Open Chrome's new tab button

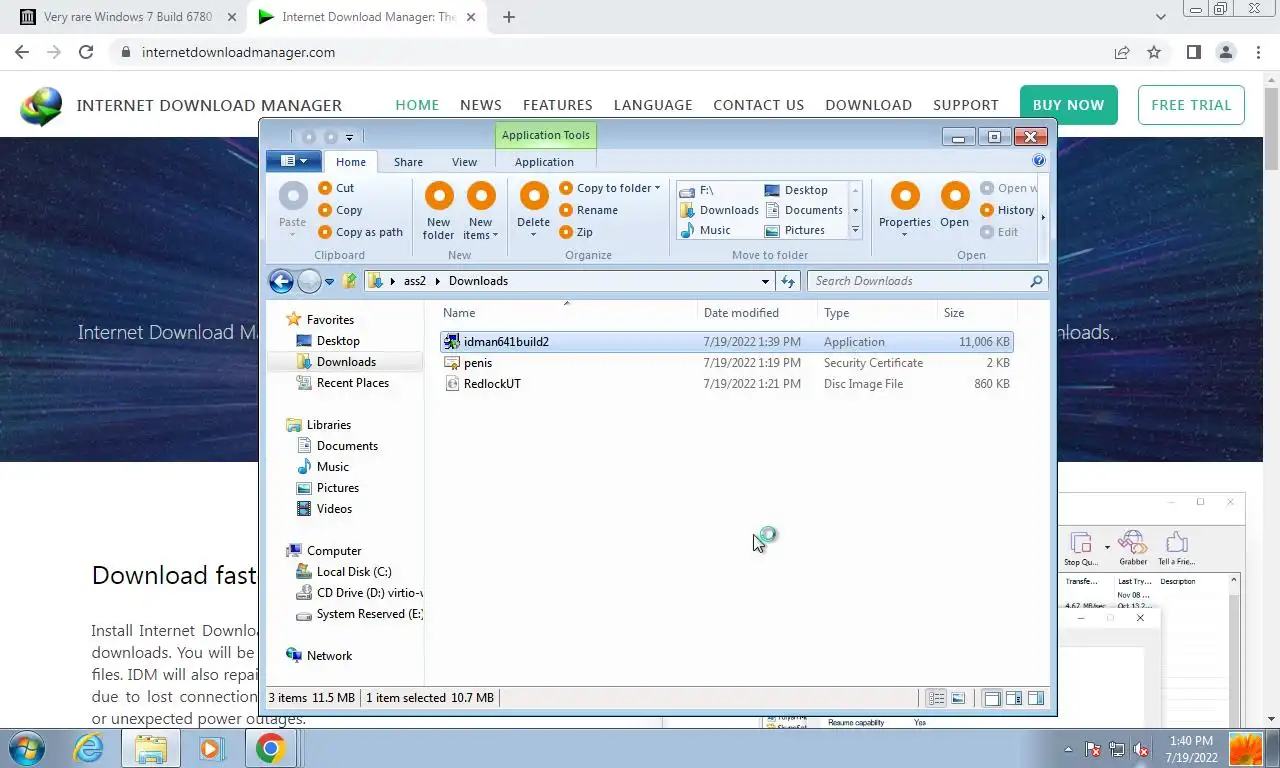tap(508, 17)
